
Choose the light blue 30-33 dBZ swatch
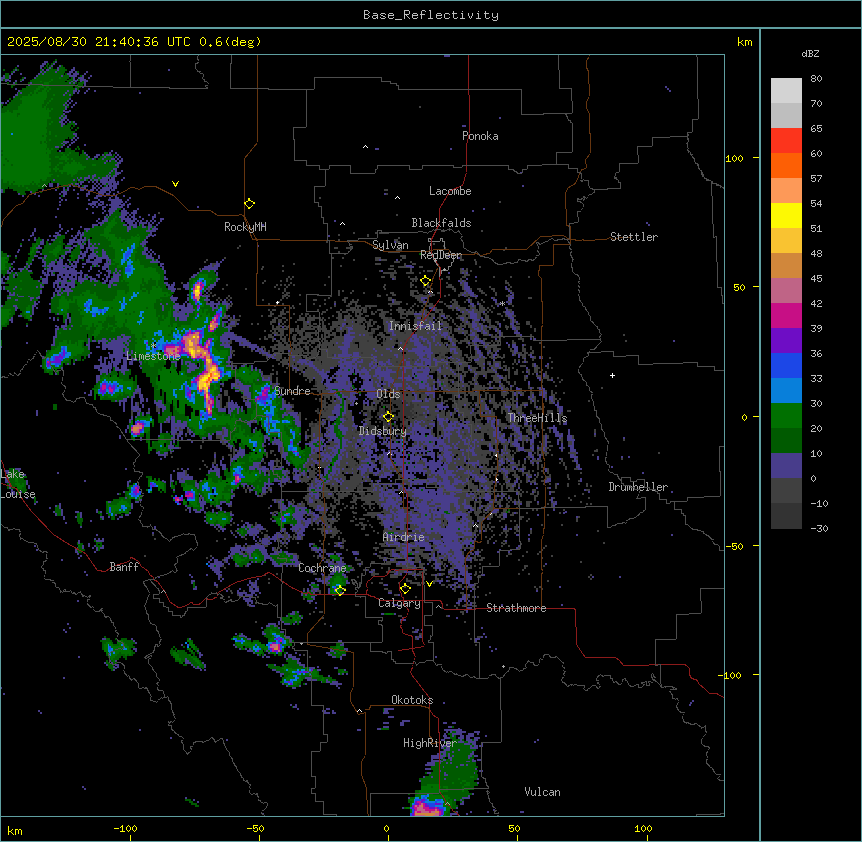tap(786, 391)
